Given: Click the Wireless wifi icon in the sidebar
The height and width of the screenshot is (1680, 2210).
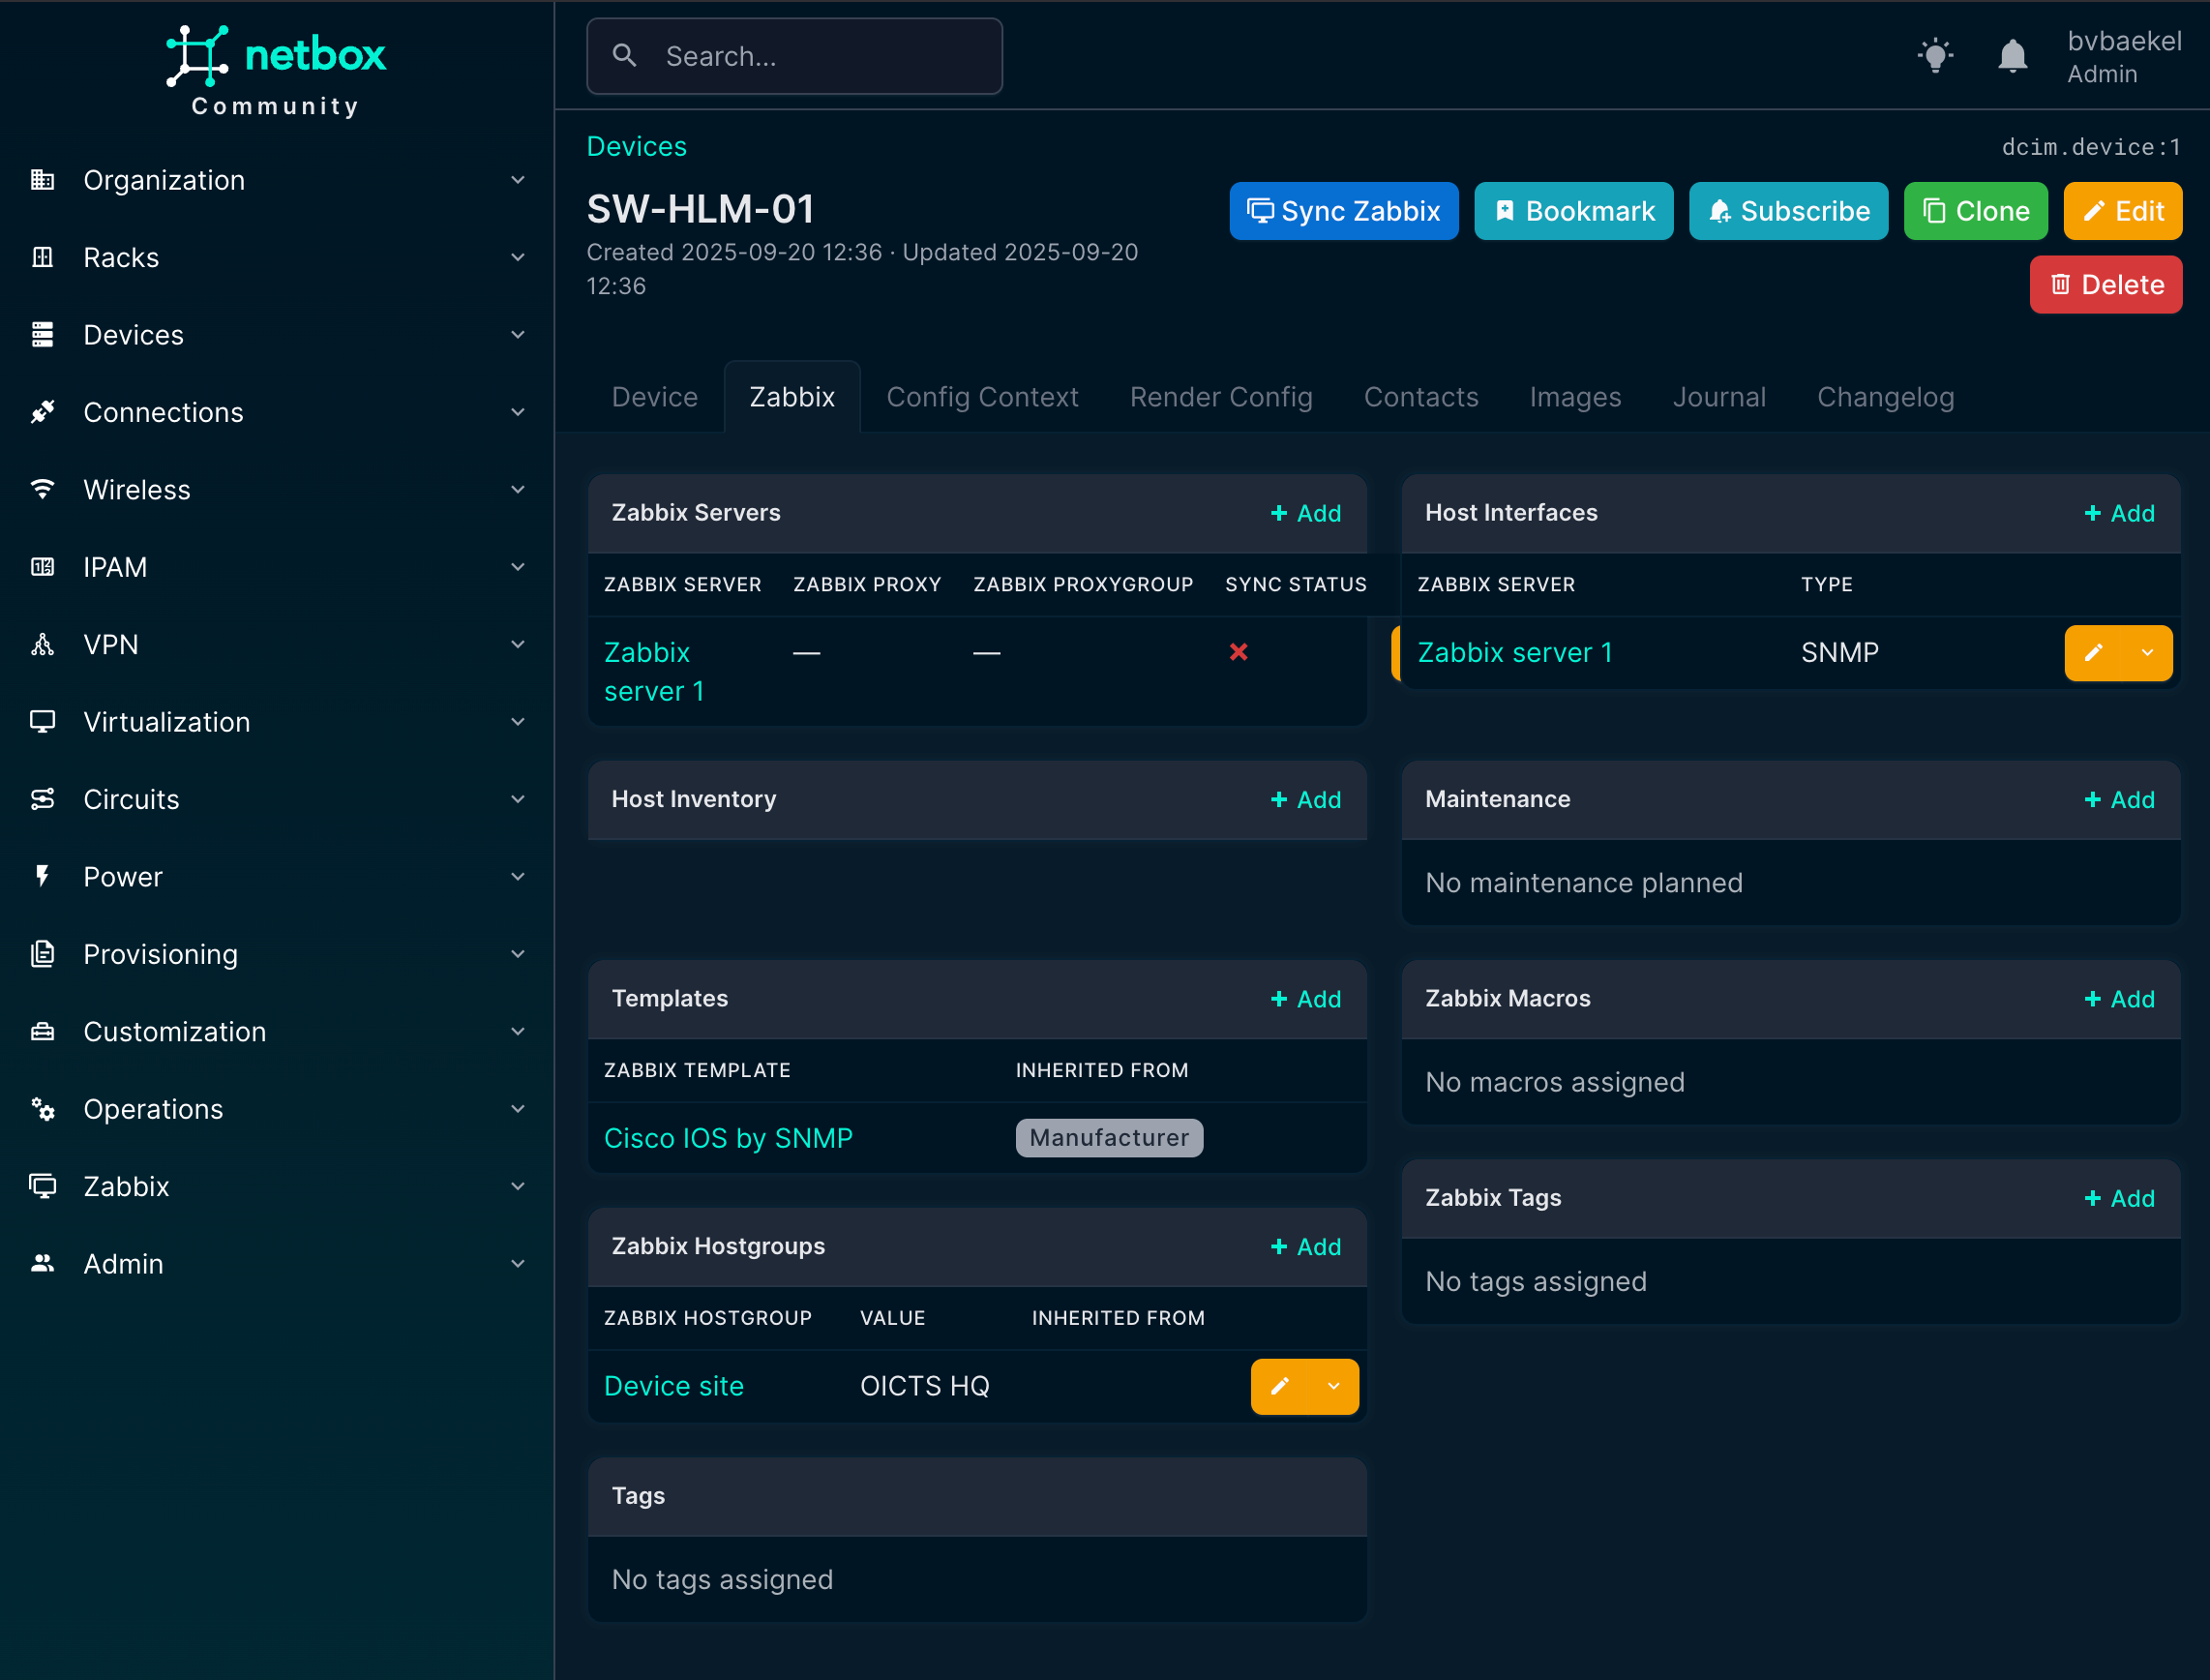Looking at the screenshot, I should coord(42,489).
